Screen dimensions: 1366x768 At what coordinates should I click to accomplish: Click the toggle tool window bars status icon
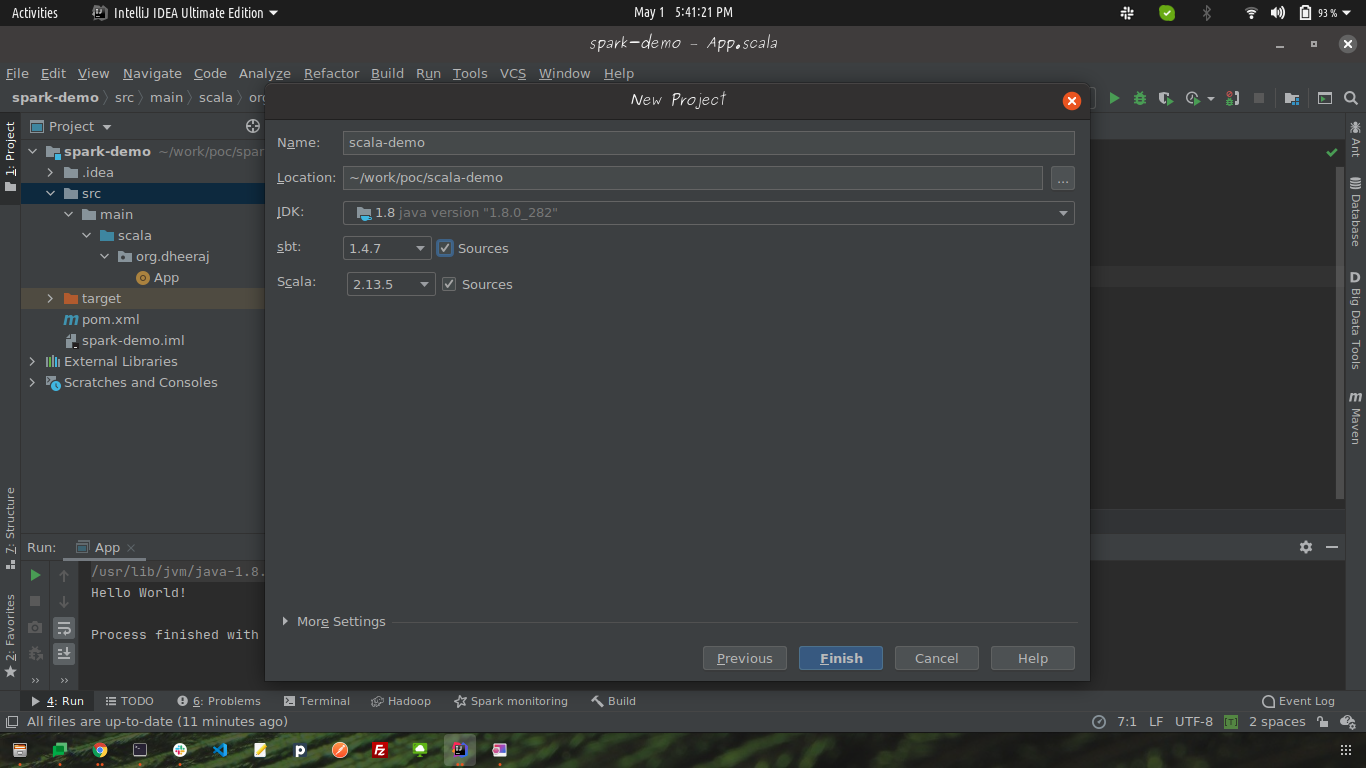tap(12, 722)
